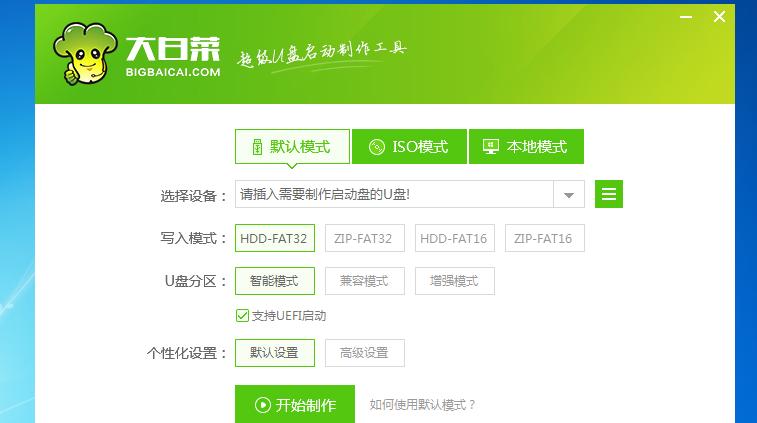The width and height of the screenshot is (757, 423).
Task: Switch to the ISO模式 tab
Action: [x=409, y=146]
